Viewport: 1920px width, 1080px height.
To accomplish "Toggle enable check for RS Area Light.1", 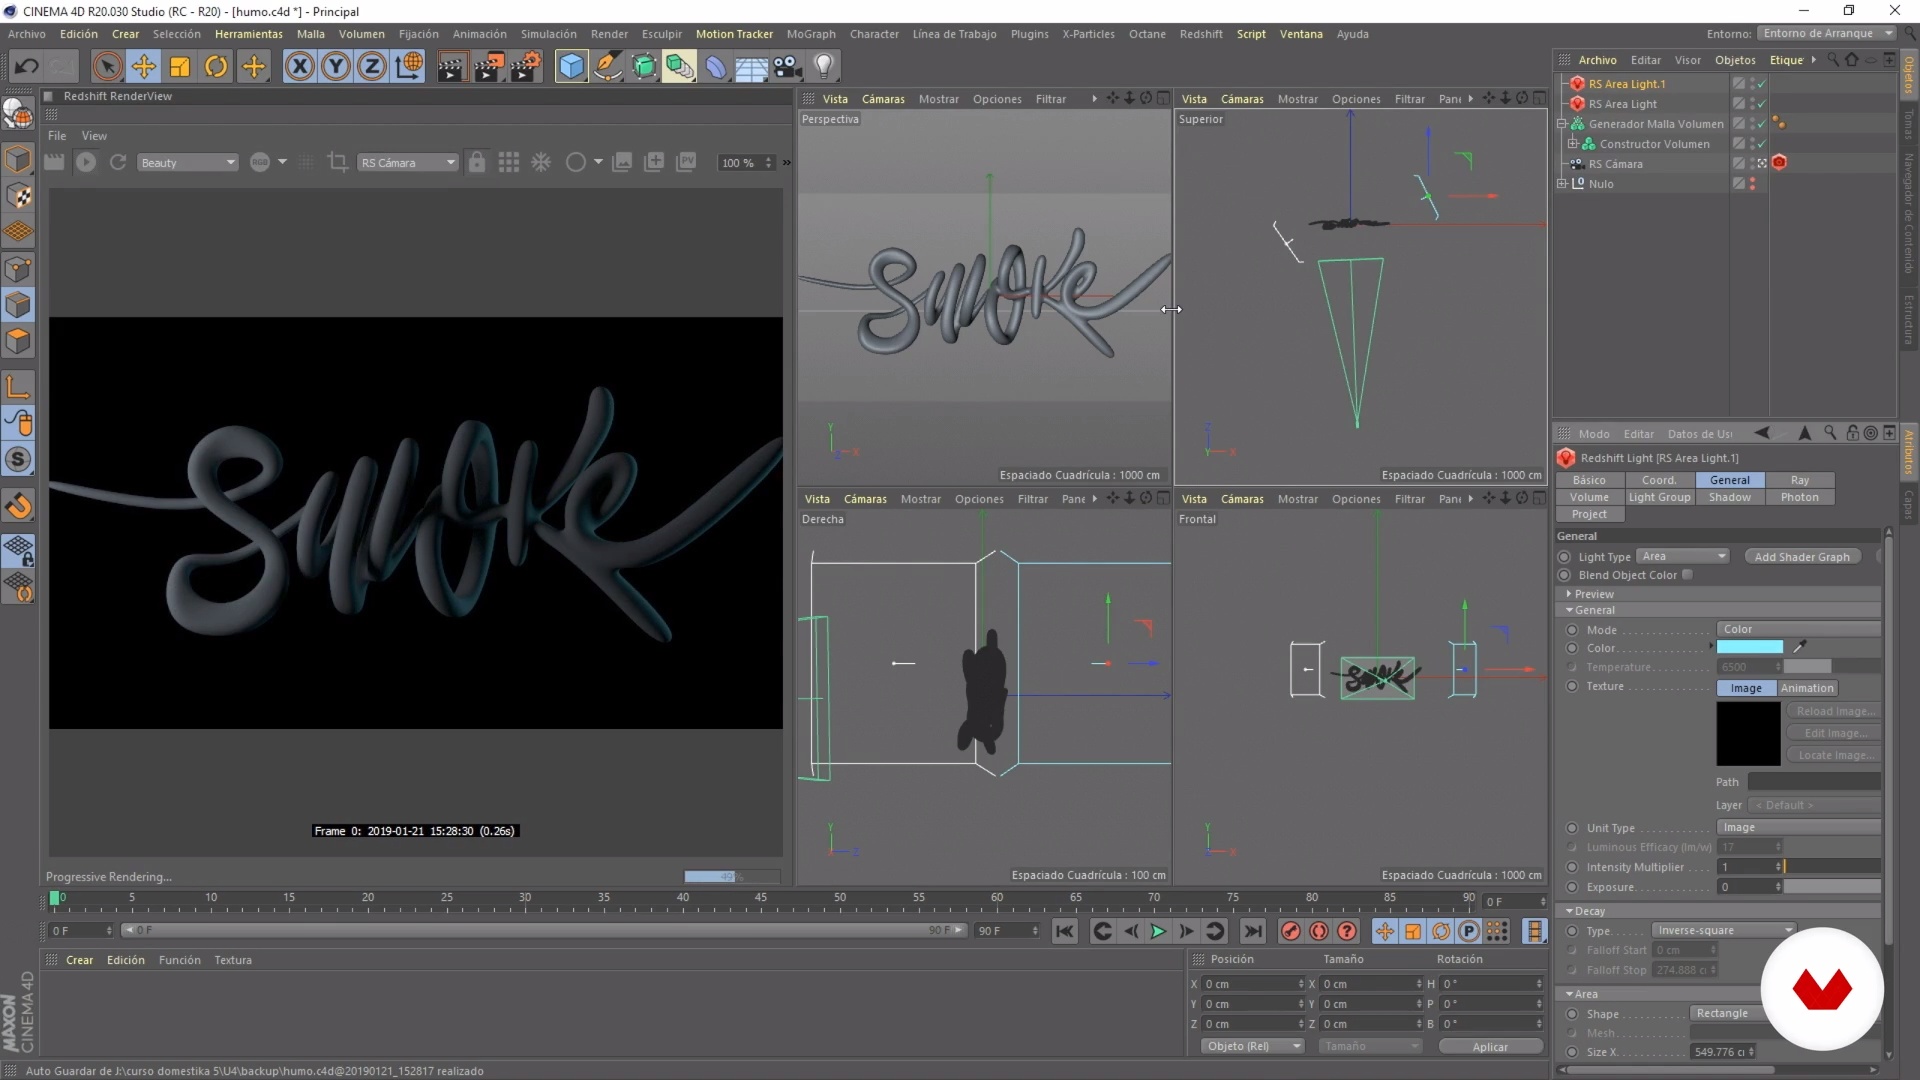I will pos(1761,84).
